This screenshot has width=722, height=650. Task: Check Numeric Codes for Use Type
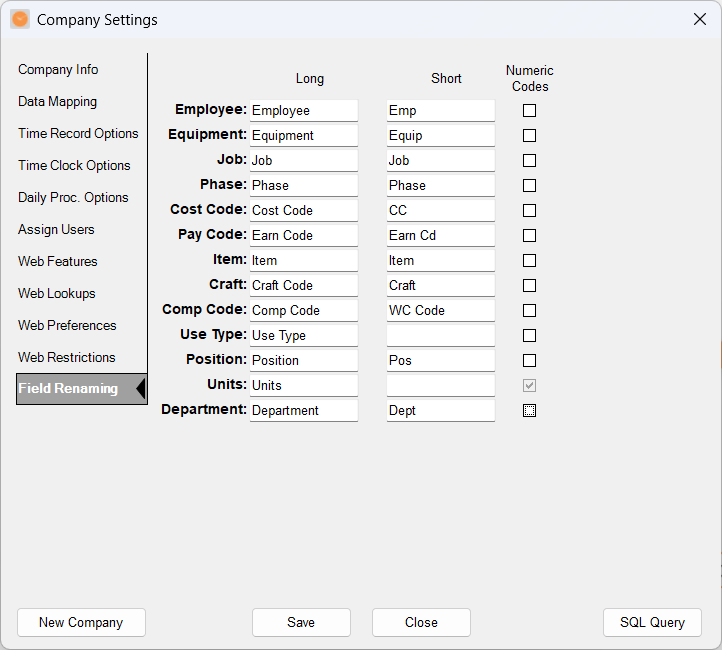pyautogui.click(x=530, y=336)
